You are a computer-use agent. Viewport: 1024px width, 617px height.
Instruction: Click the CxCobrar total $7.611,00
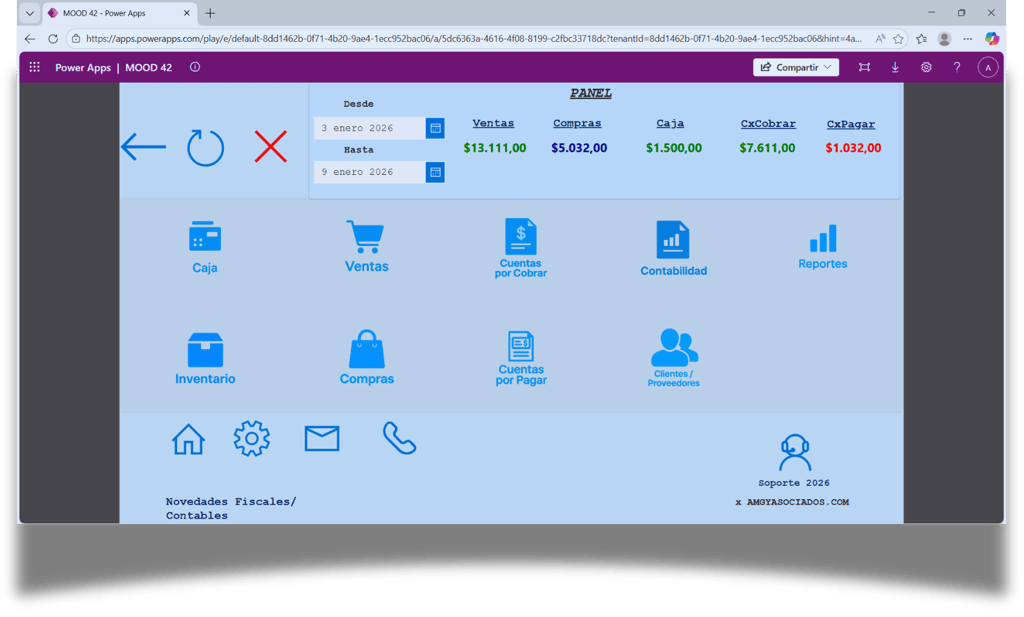coord(767,148)
